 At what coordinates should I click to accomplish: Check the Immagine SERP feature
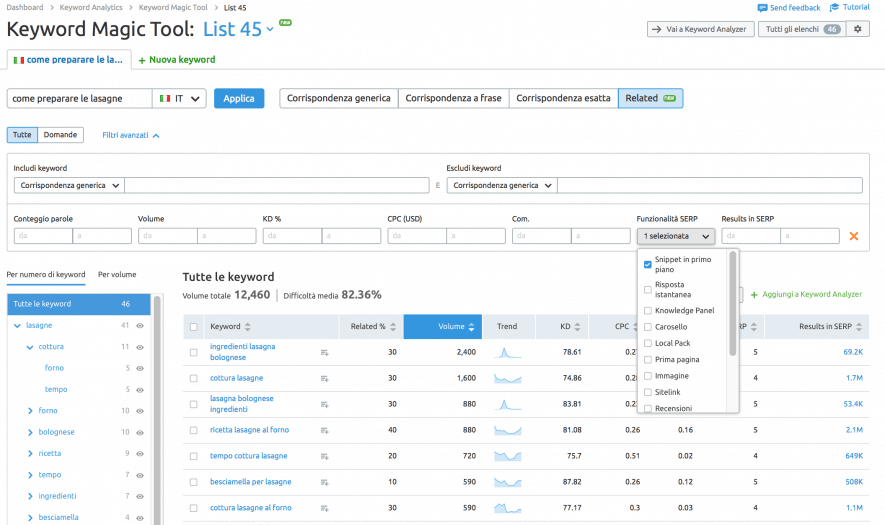647,376
